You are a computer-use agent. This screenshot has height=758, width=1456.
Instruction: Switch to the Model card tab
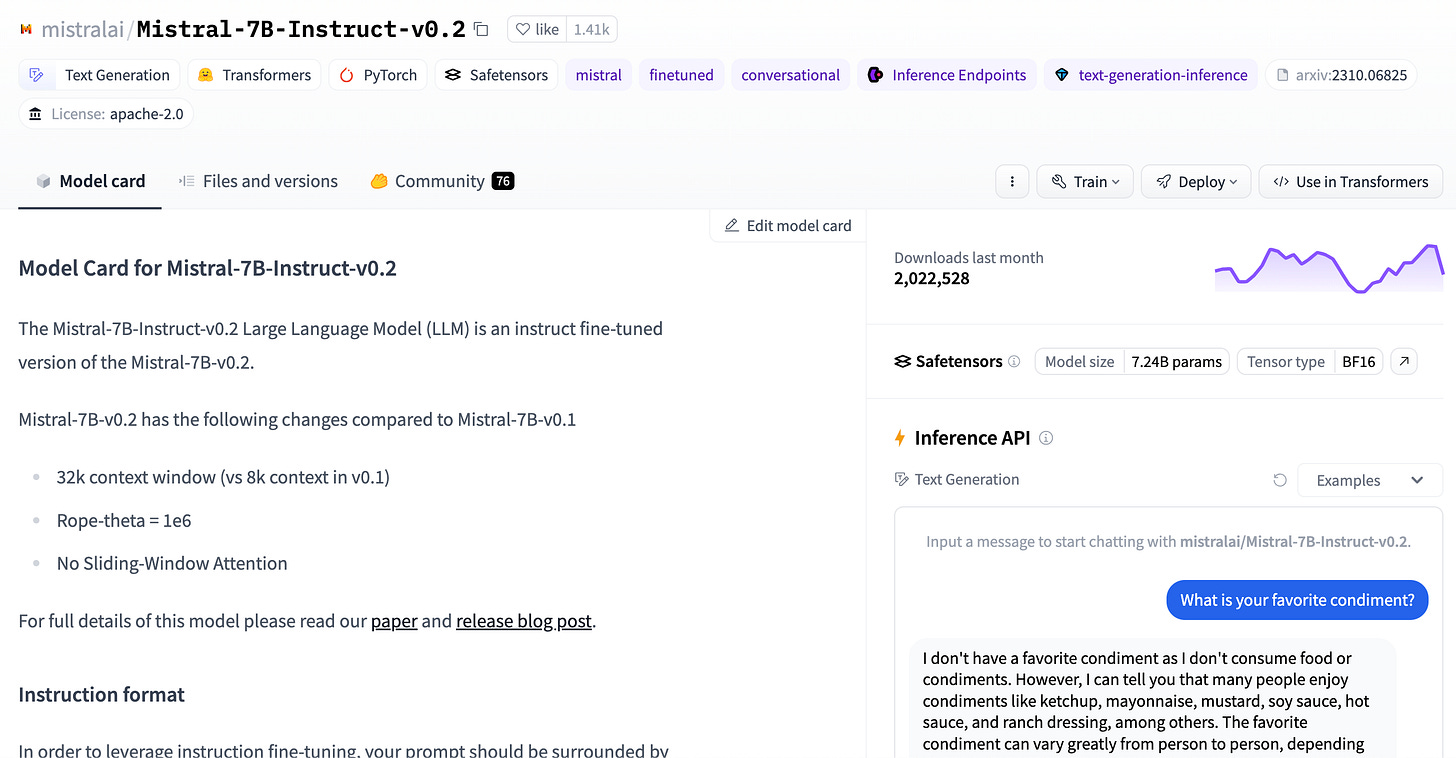click(90, 181)
